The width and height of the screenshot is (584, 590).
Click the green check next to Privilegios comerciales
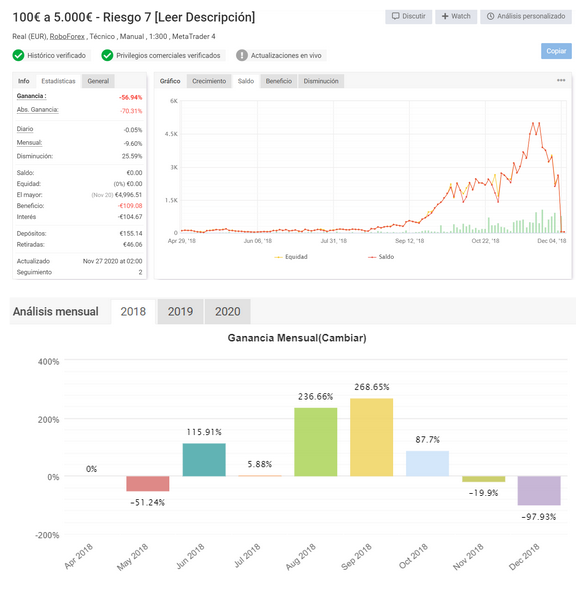[107, 55]
